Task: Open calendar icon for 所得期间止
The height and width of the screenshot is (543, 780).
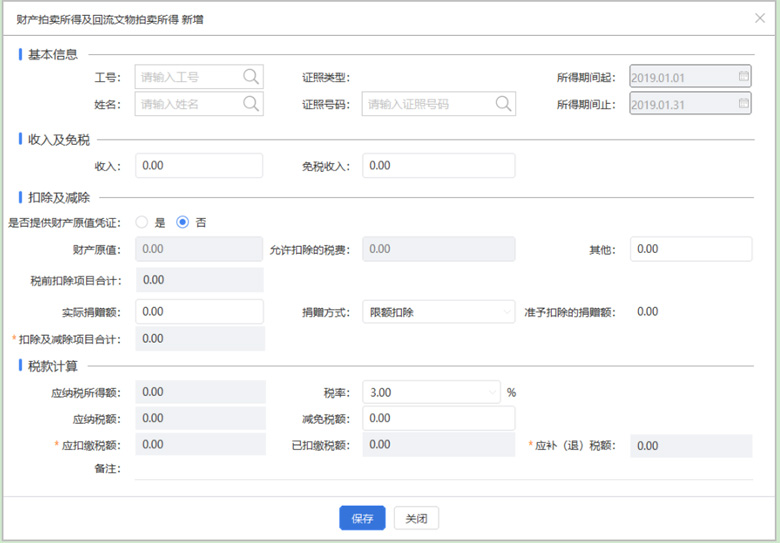Action: click(743, 103)
